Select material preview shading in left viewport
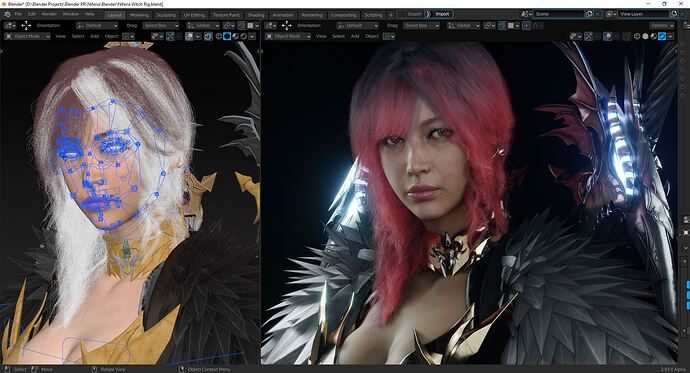 click(x=235, y=36)
